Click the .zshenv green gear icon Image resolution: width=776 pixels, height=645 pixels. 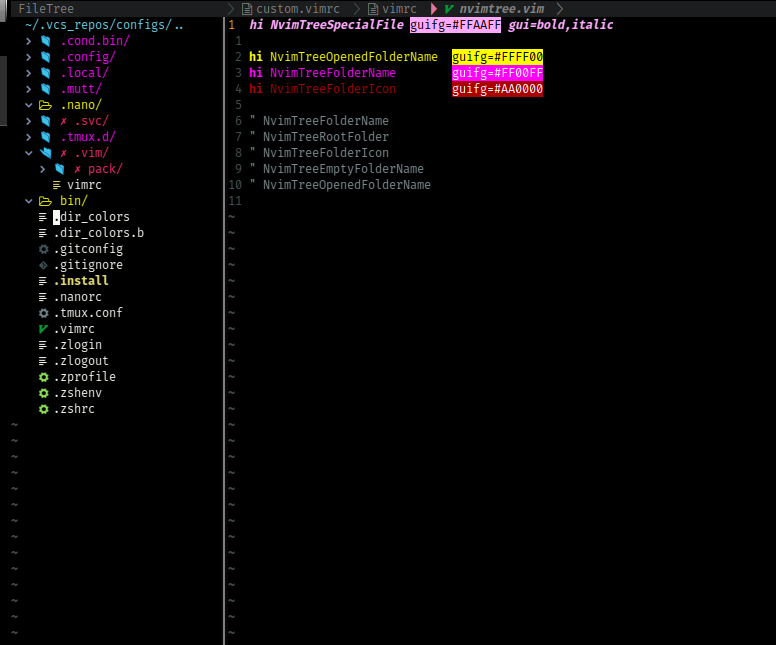[44, 394]
